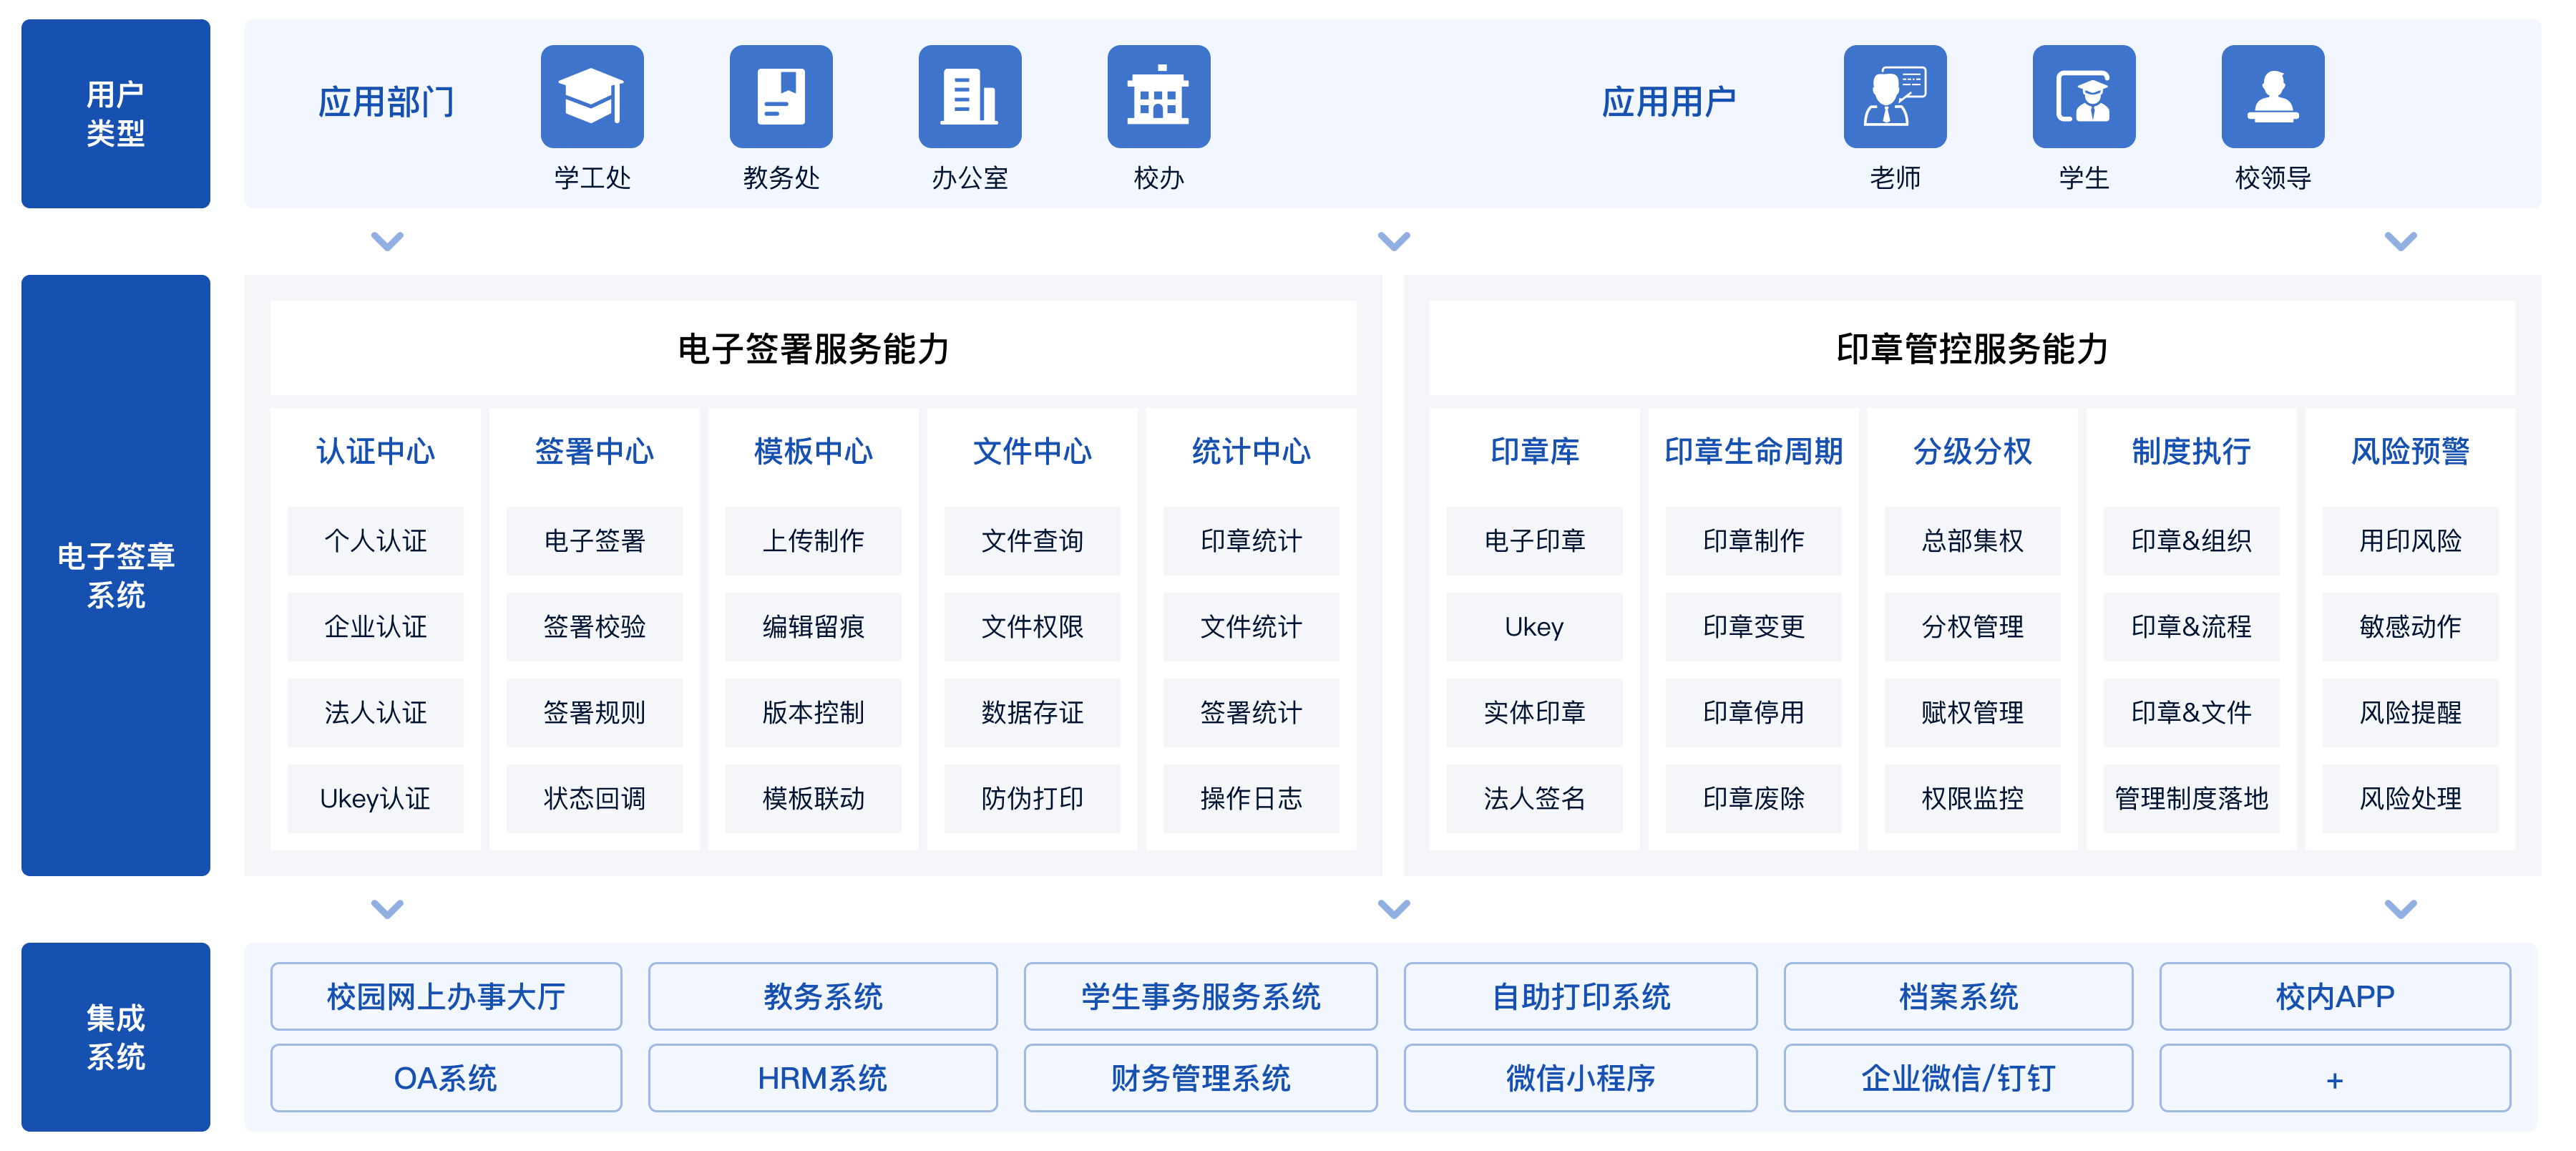This screenshot has width=2576, height=1151.
Task: Select the 办公室 building icon
Action: click(970, 97)
